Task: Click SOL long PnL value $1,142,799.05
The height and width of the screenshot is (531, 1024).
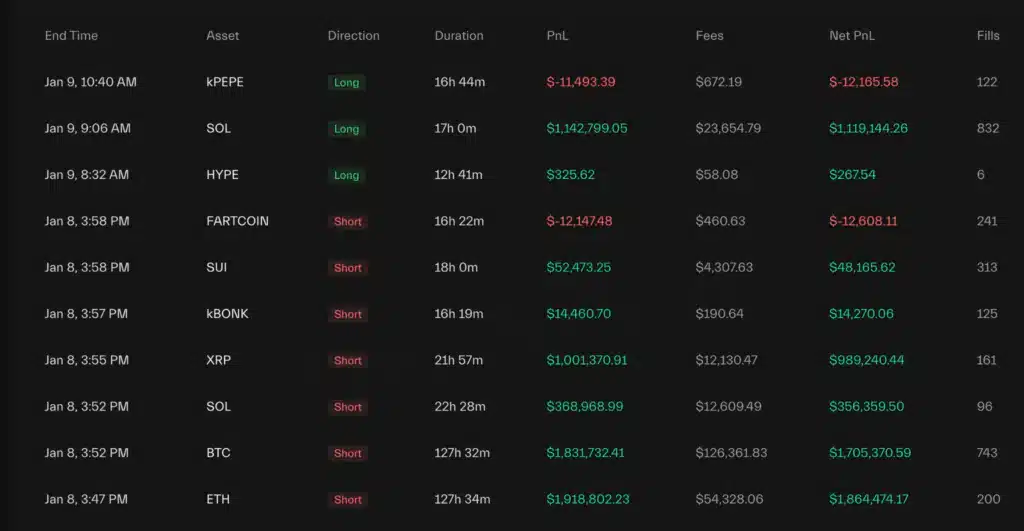Action: (587, 128)
